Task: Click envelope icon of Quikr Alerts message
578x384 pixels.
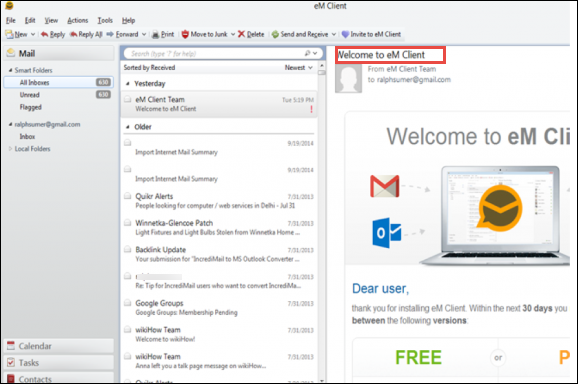Action: point(128,196)
